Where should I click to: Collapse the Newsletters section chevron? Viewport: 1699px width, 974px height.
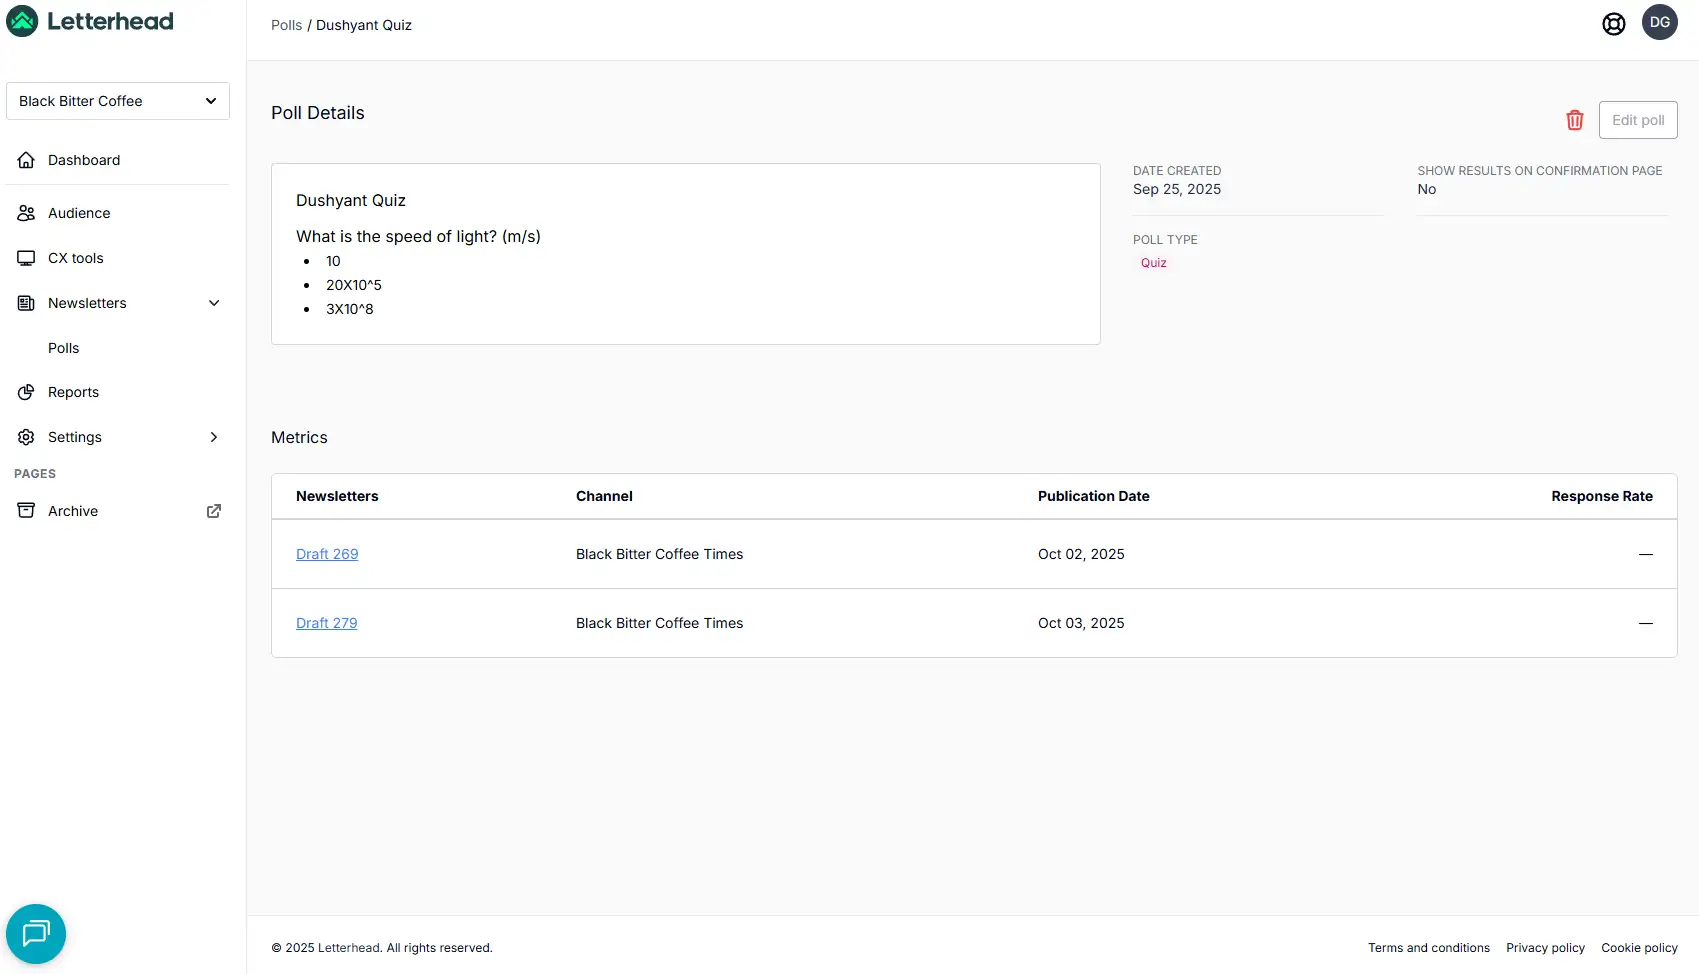click(213, 303)
